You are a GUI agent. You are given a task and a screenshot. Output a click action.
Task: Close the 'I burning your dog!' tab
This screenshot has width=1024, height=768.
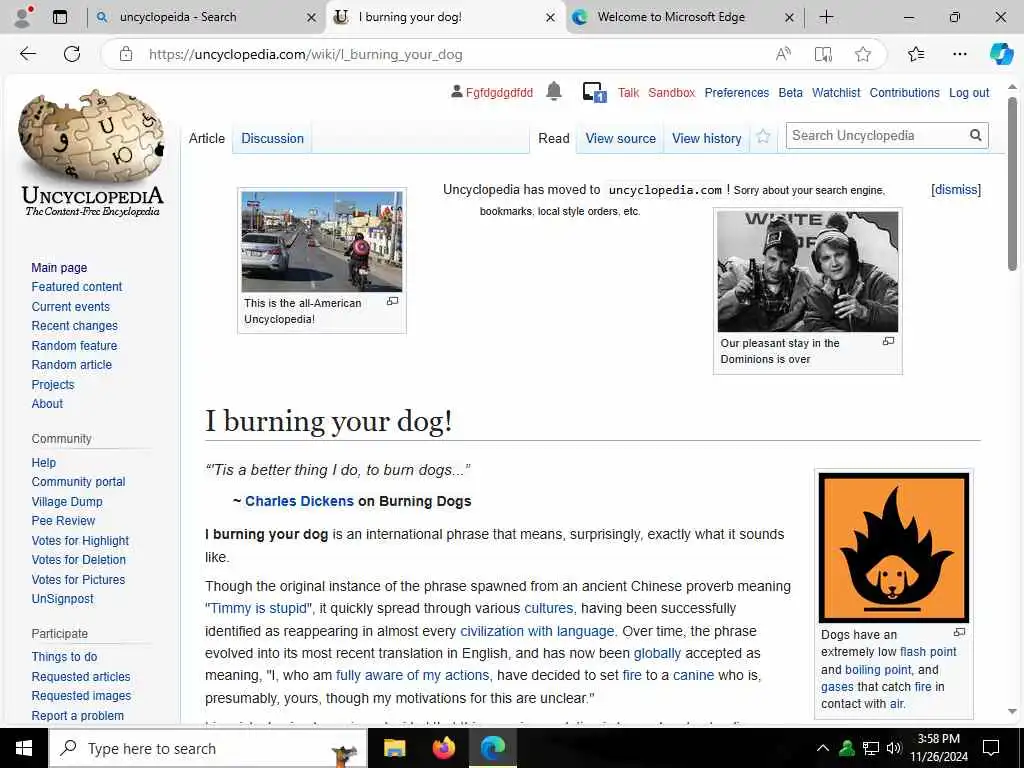[x=551, y=18]
